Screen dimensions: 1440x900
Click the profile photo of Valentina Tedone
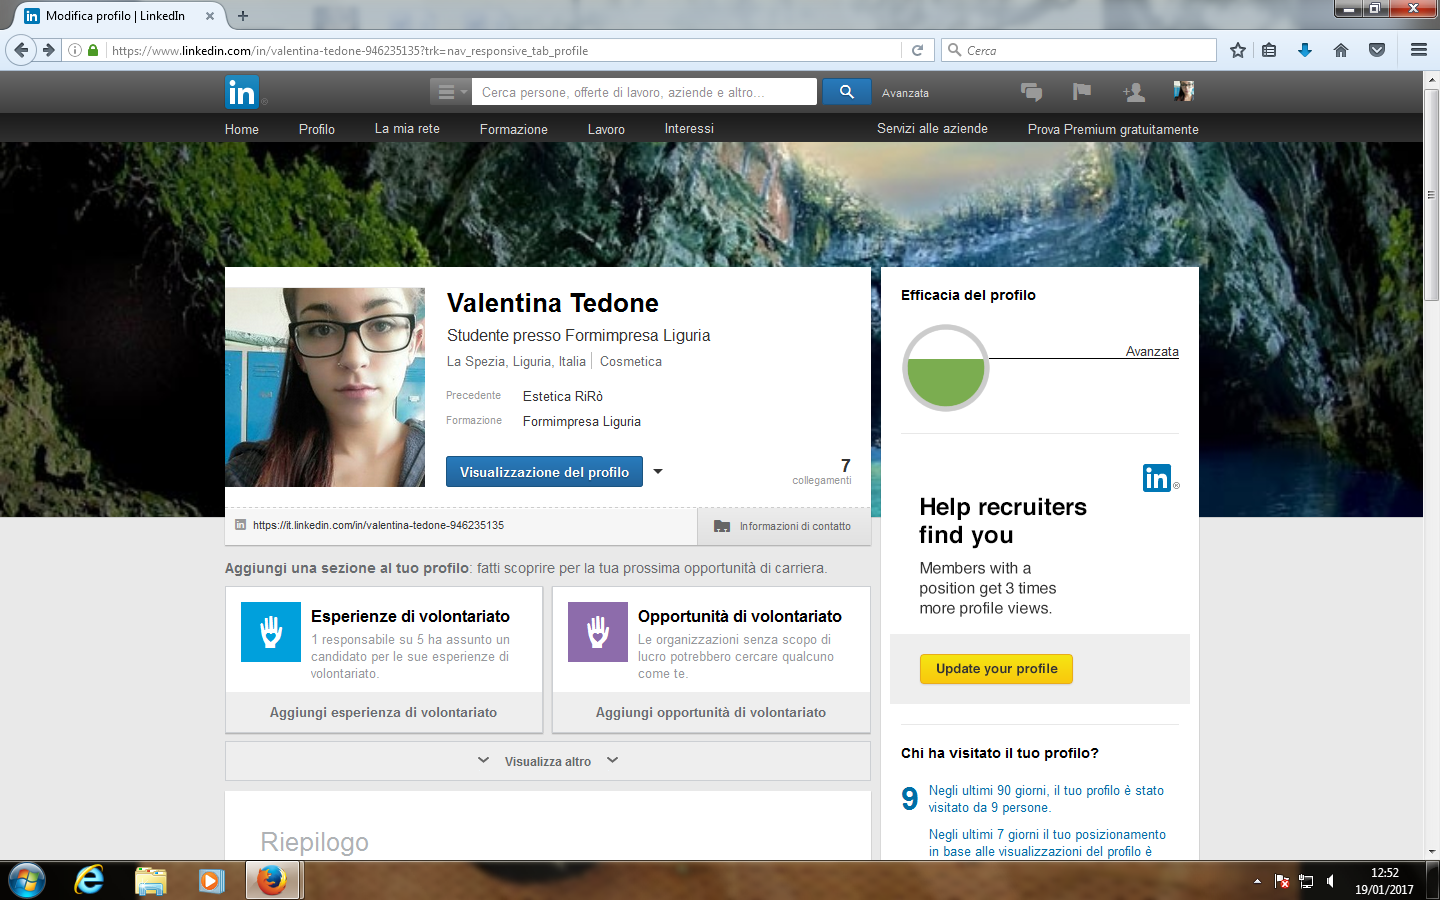click(325, 387)
